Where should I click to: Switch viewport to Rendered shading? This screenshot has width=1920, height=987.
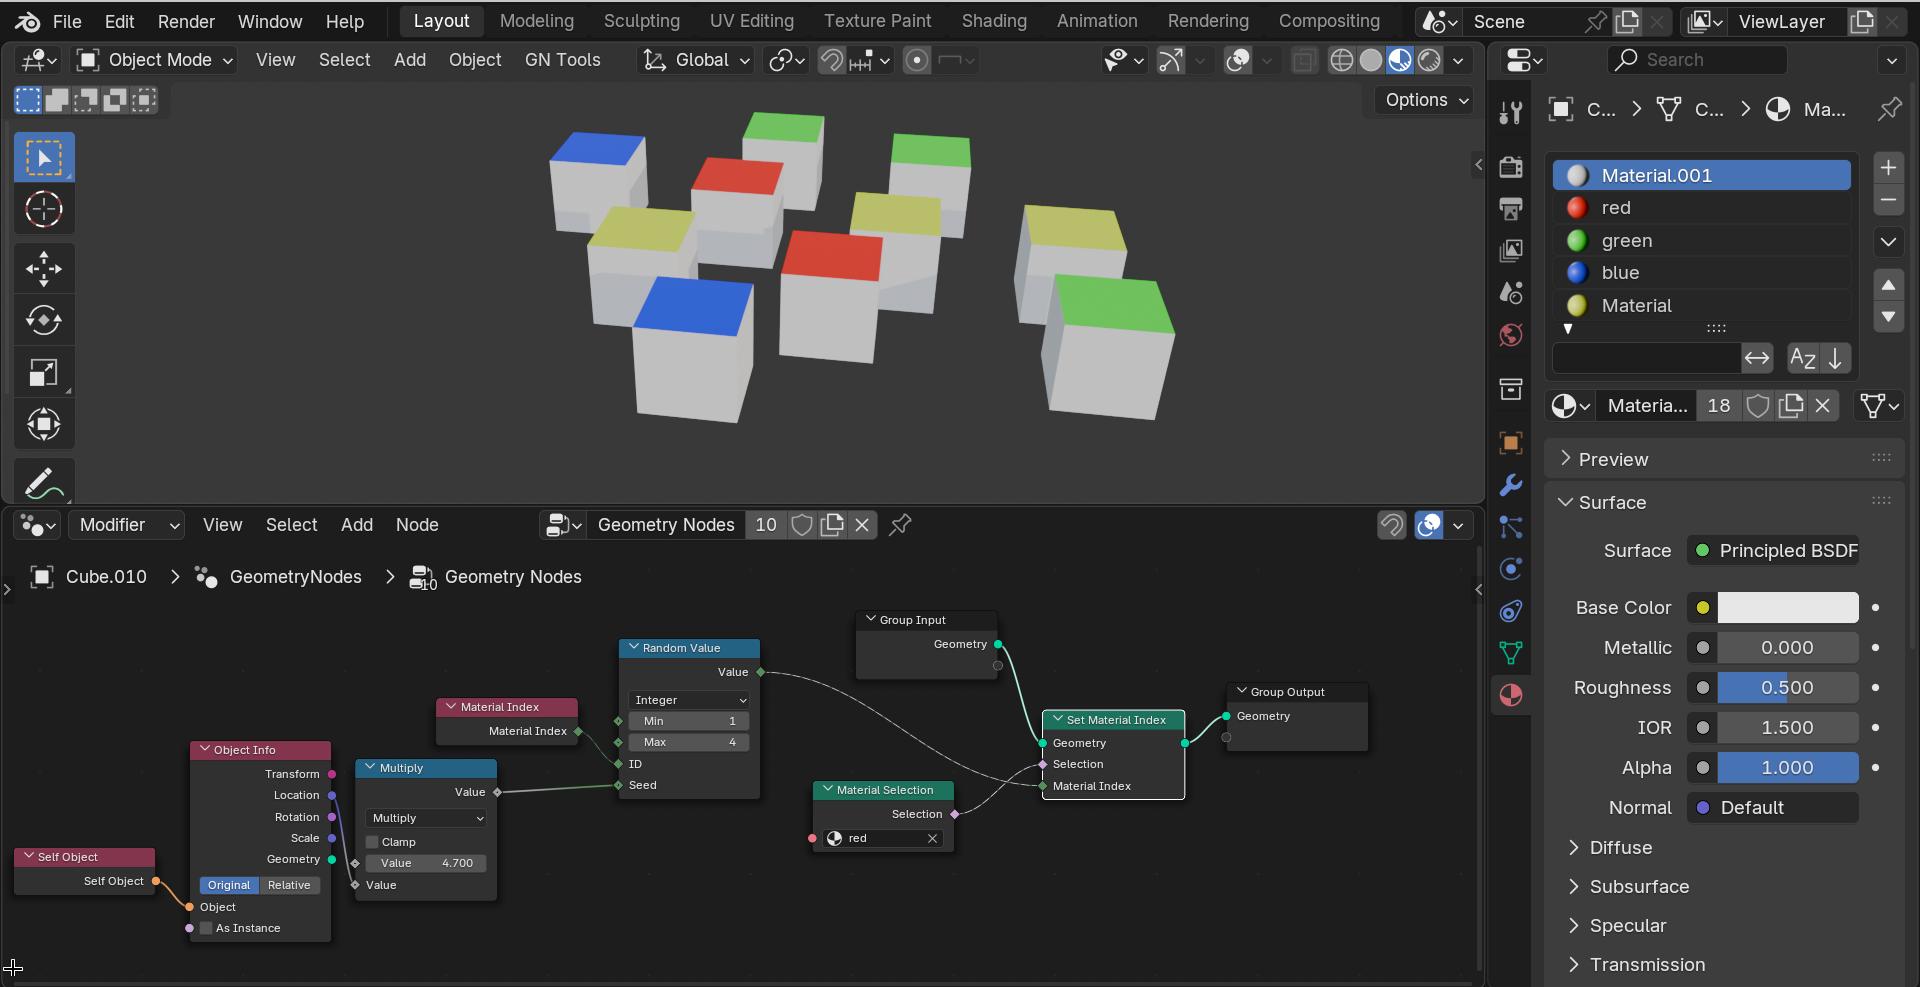click(x=1430, y=60)
